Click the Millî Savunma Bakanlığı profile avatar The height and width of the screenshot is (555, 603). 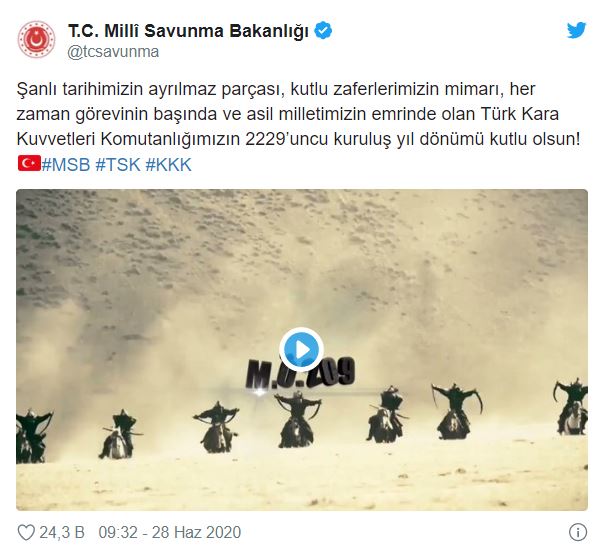pyautogui.click(x=36, y=40)
